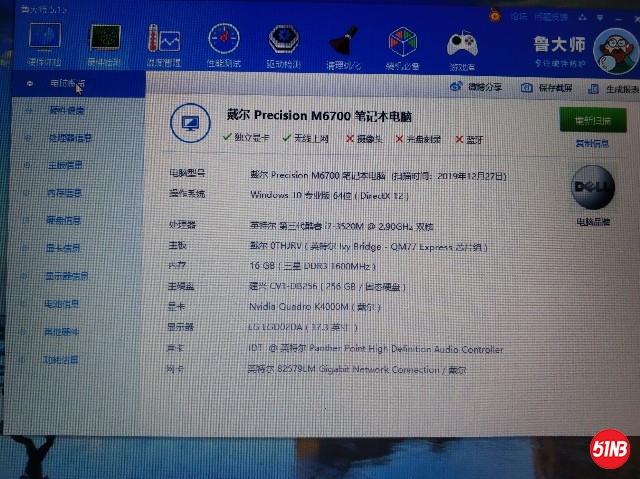640x479 pixels.
Task: Open 硬件体检 hardware checkup icon
Action: [45, 40]
